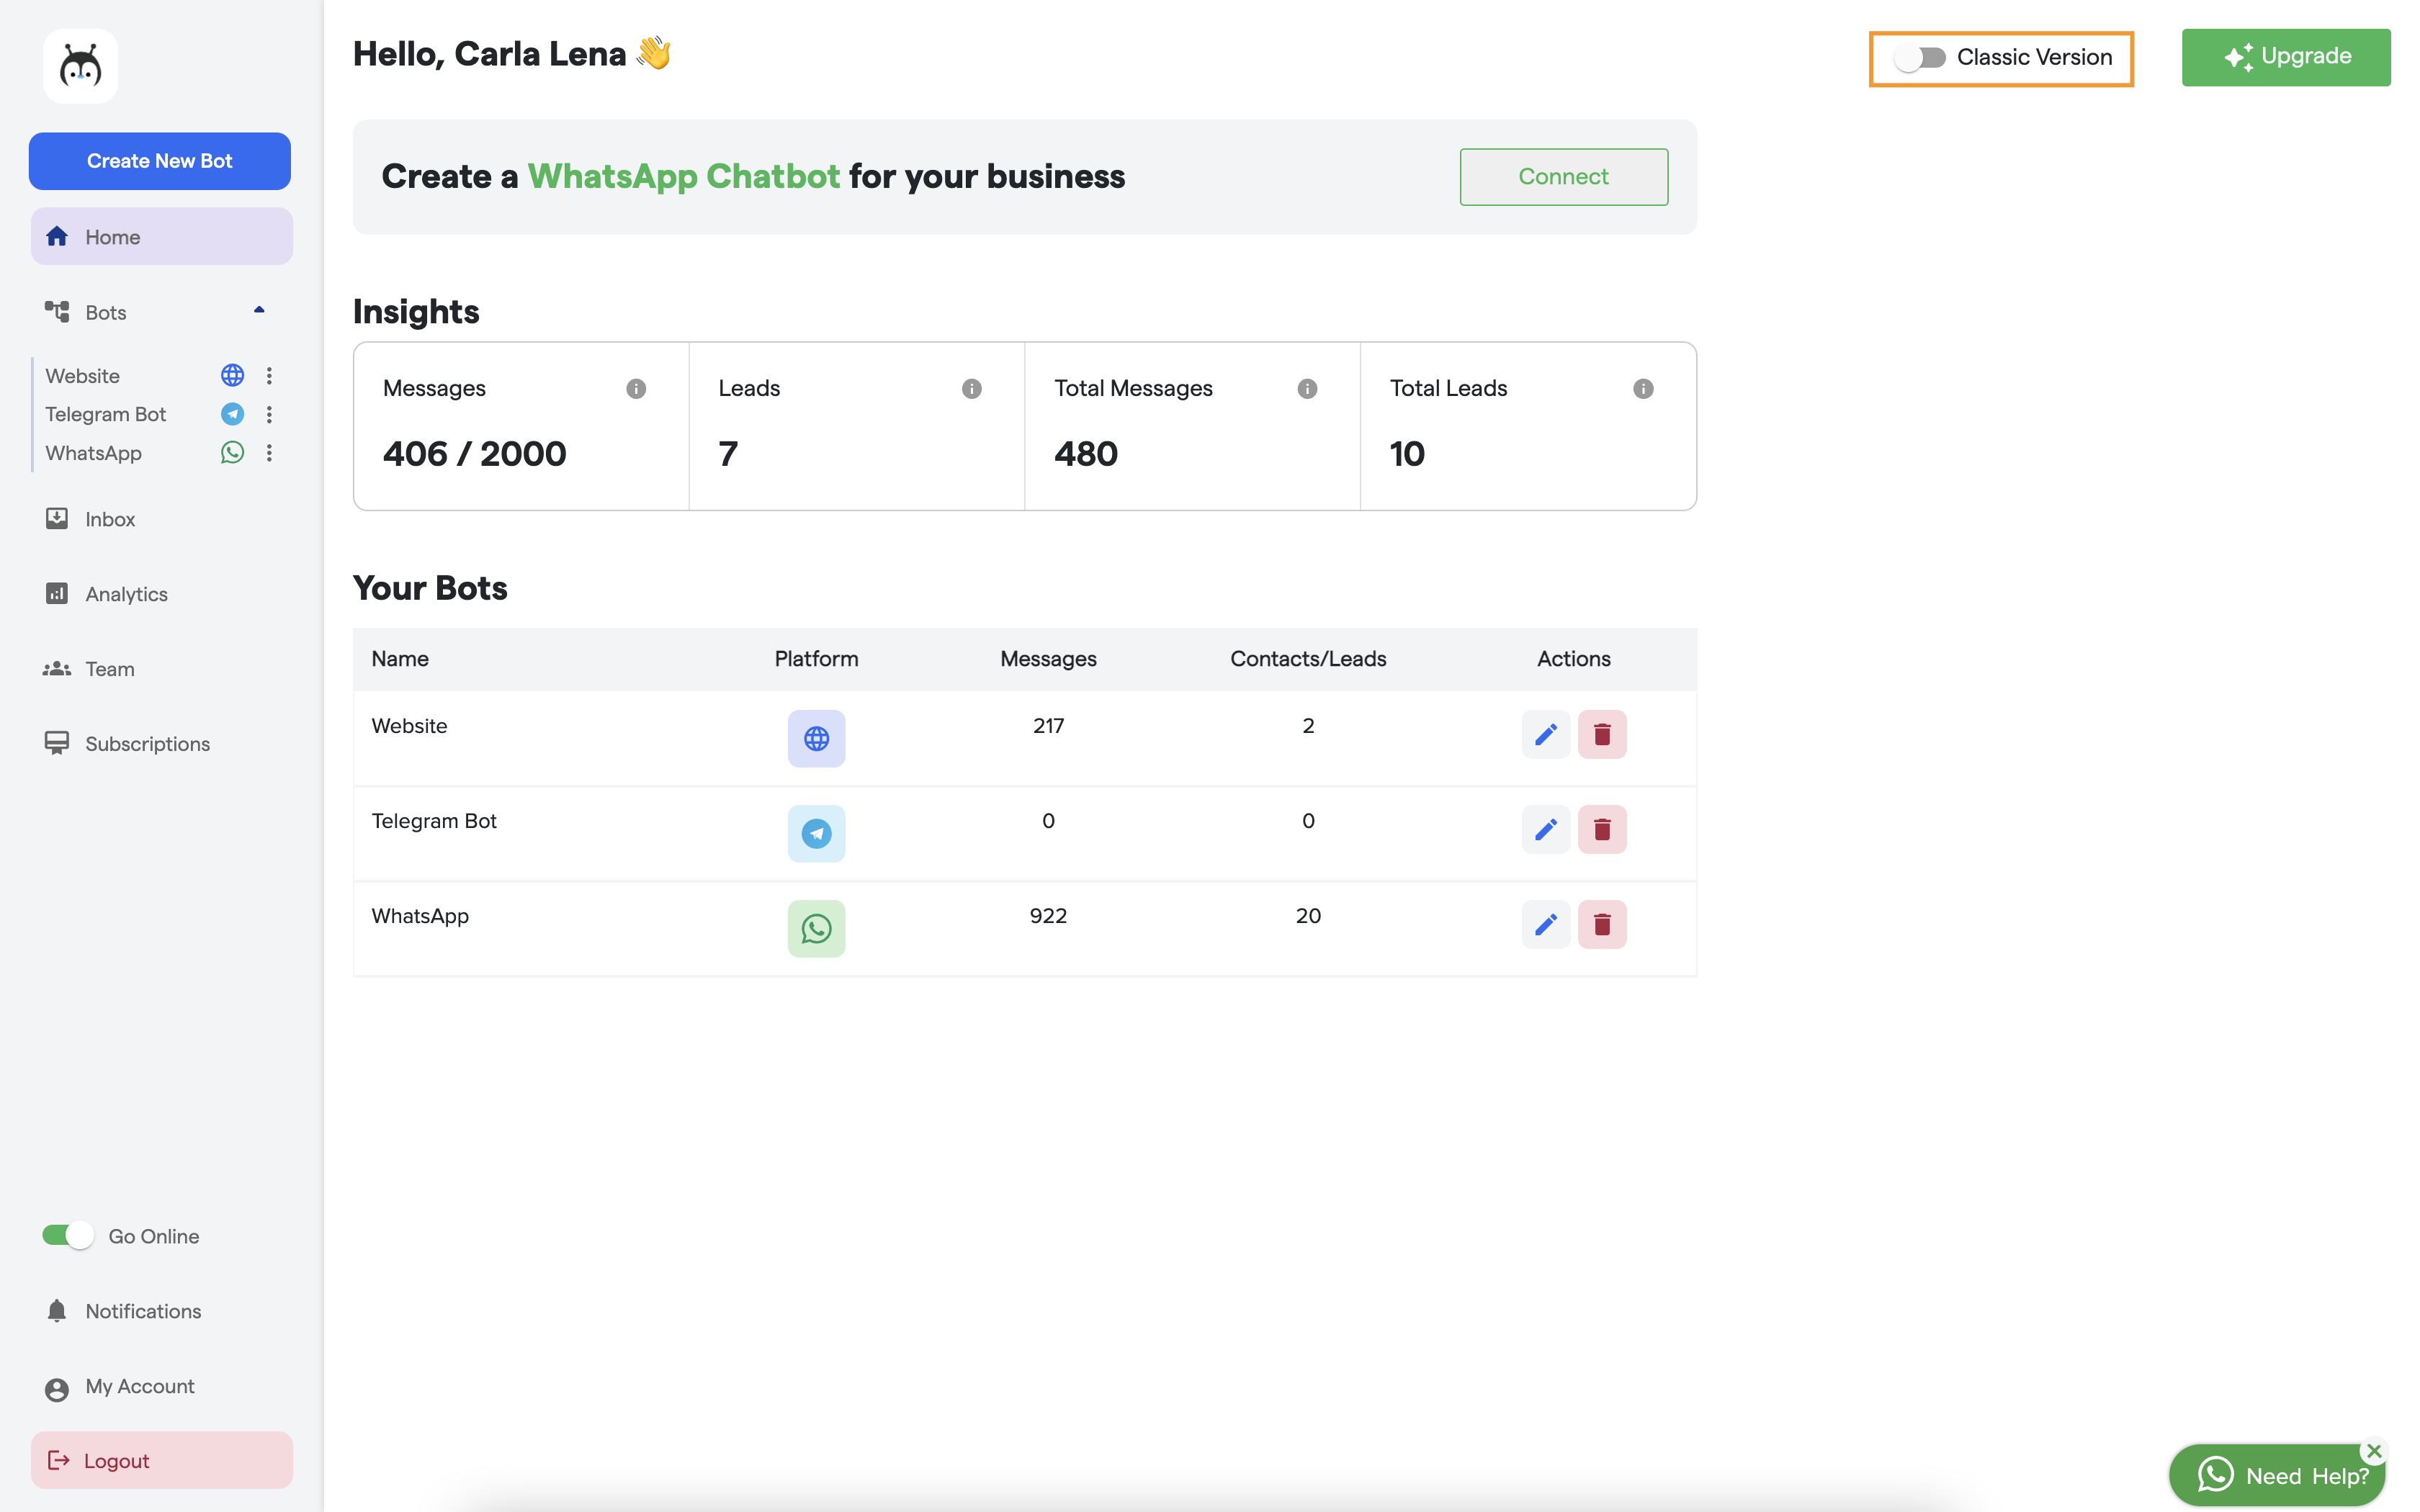2420x1512 pixels.
Task: Open Telegram Bot three-dot menu
Action: click(269, 414)
